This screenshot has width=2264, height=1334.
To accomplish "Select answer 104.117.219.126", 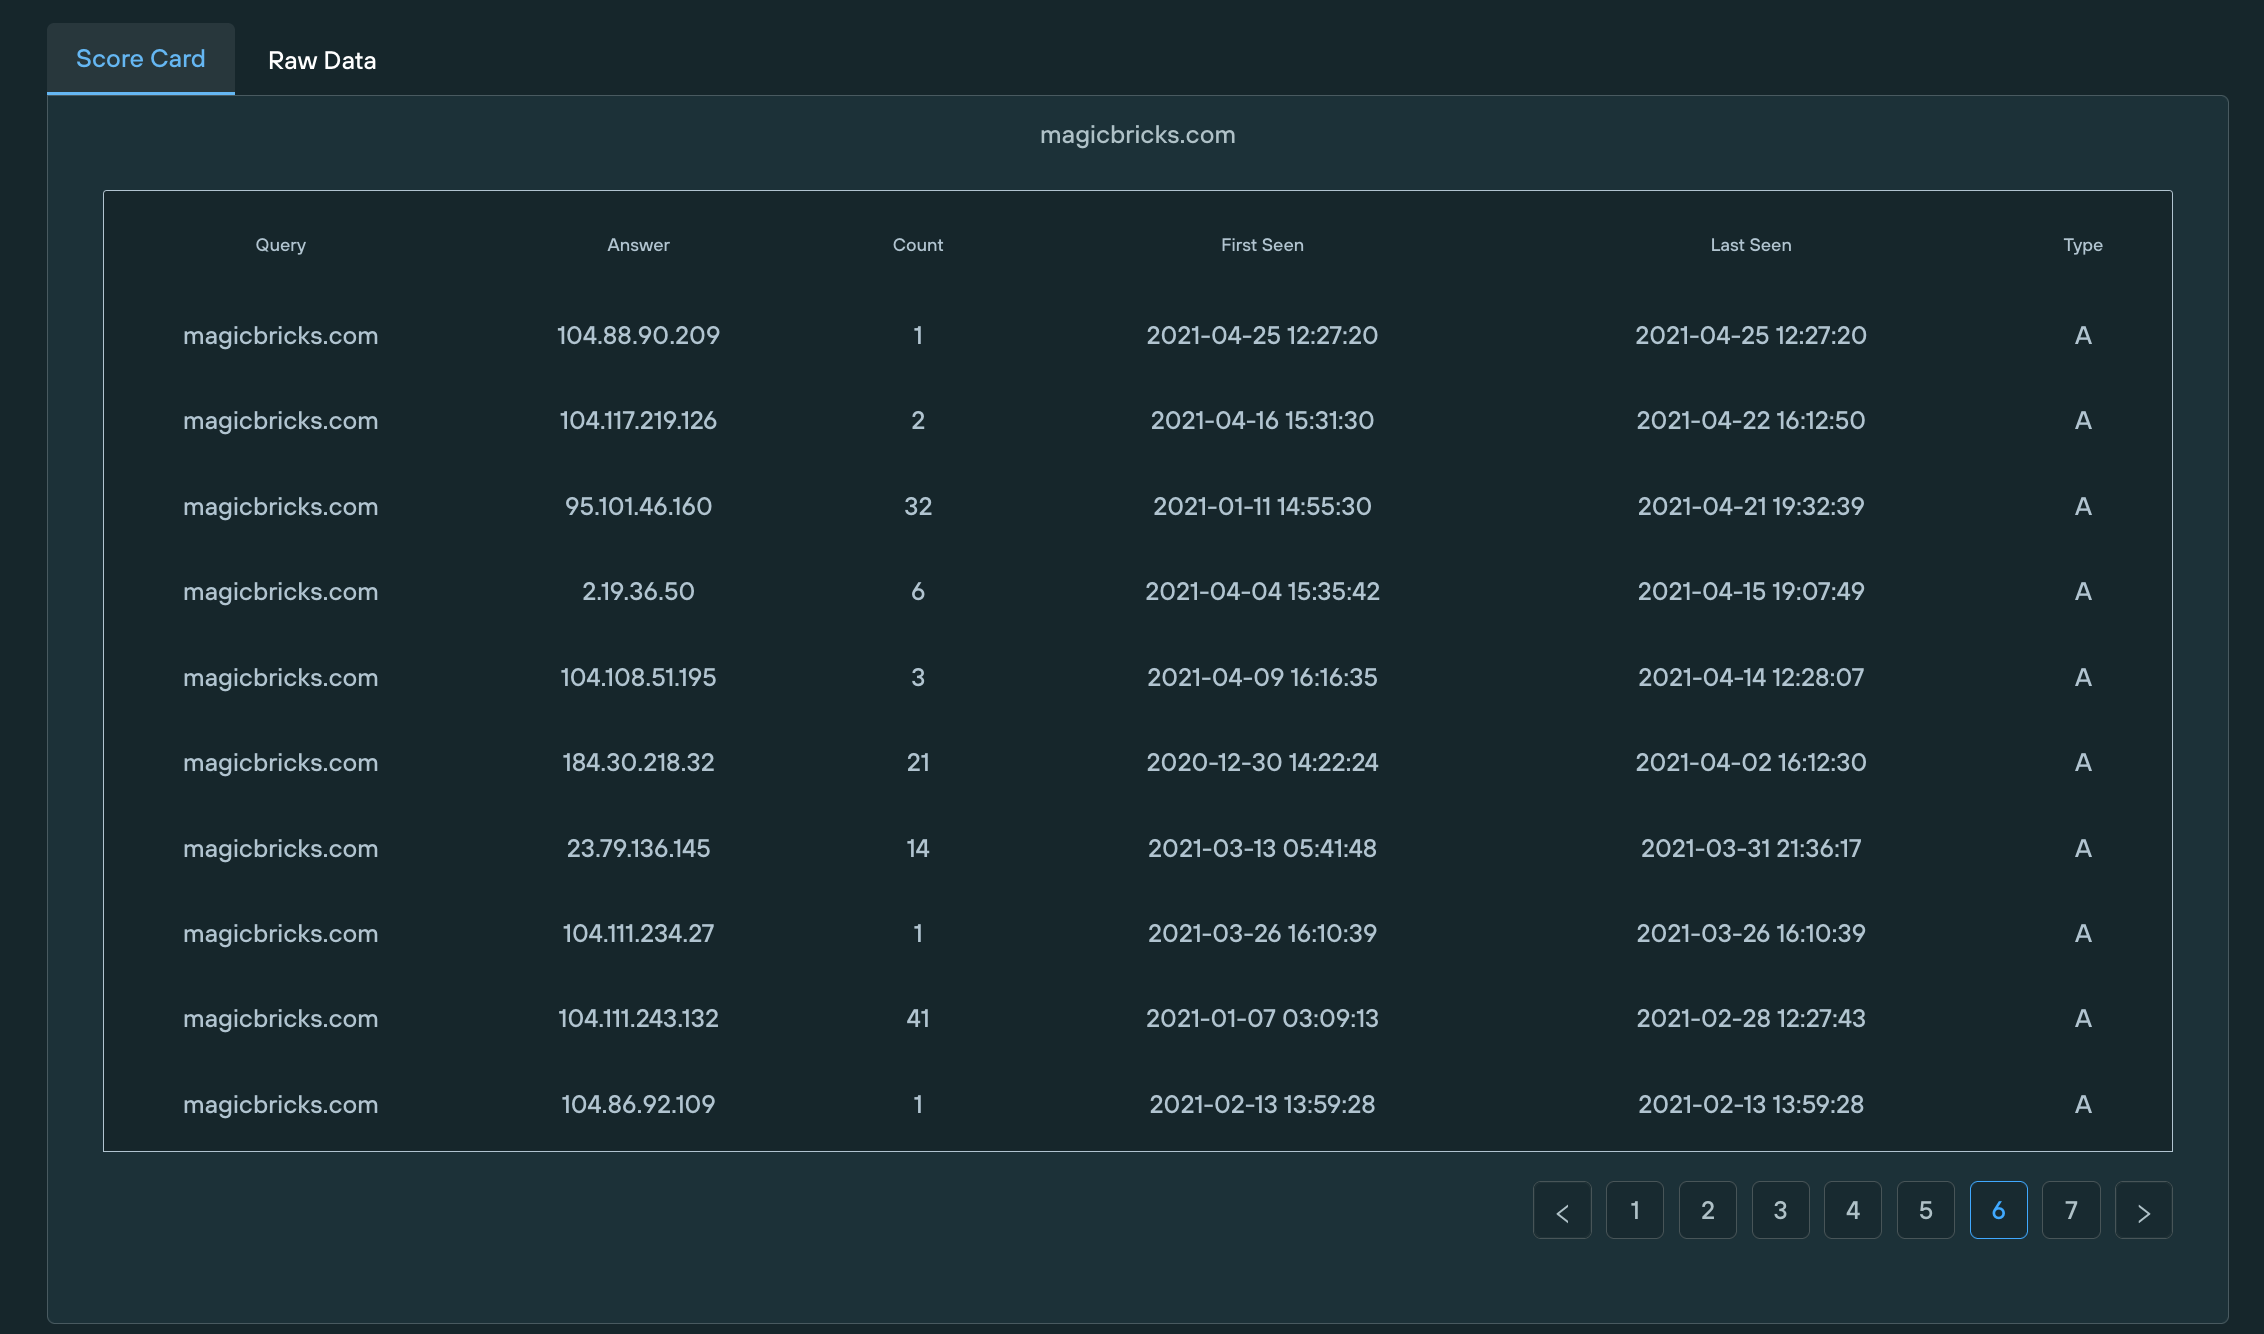I will pyautogui.click(x=638, y=420).
